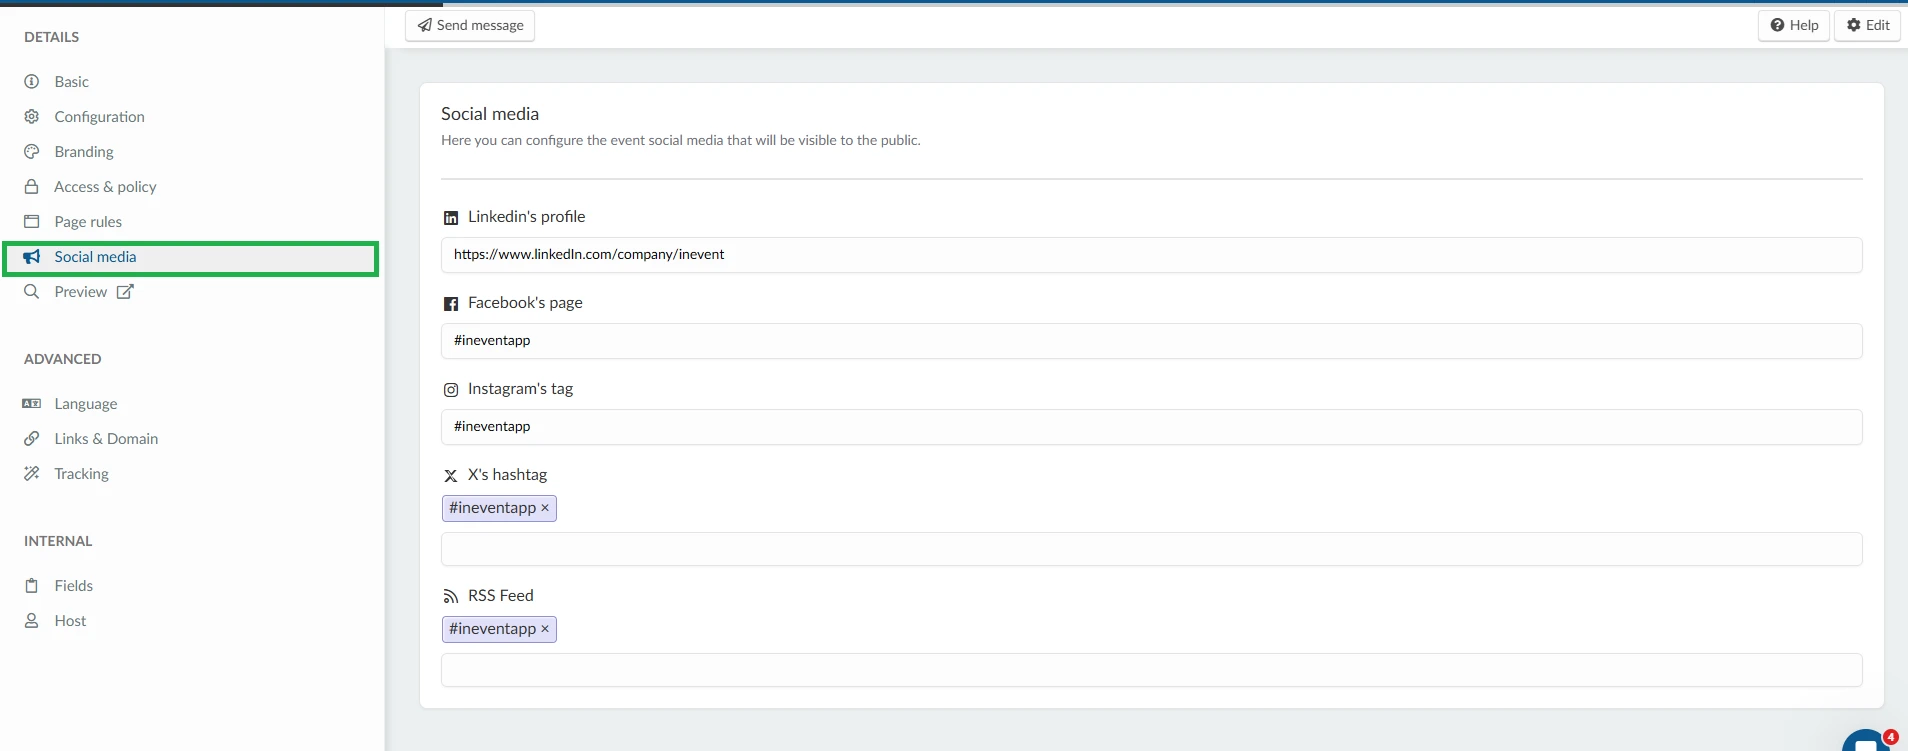Click the Language icon in Advanced section
Image resolution: width=1908 pixels, height=751 pixels.
(32, 404)
